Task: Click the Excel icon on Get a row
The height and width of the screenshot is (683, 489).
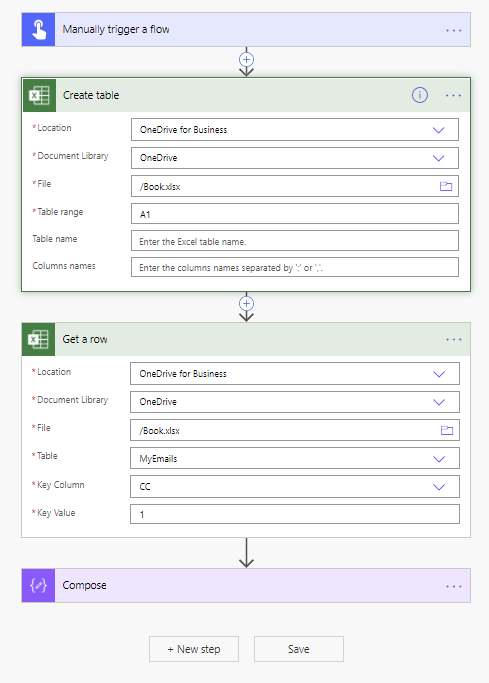Action: pyautogui.click(x=38, y=339)
